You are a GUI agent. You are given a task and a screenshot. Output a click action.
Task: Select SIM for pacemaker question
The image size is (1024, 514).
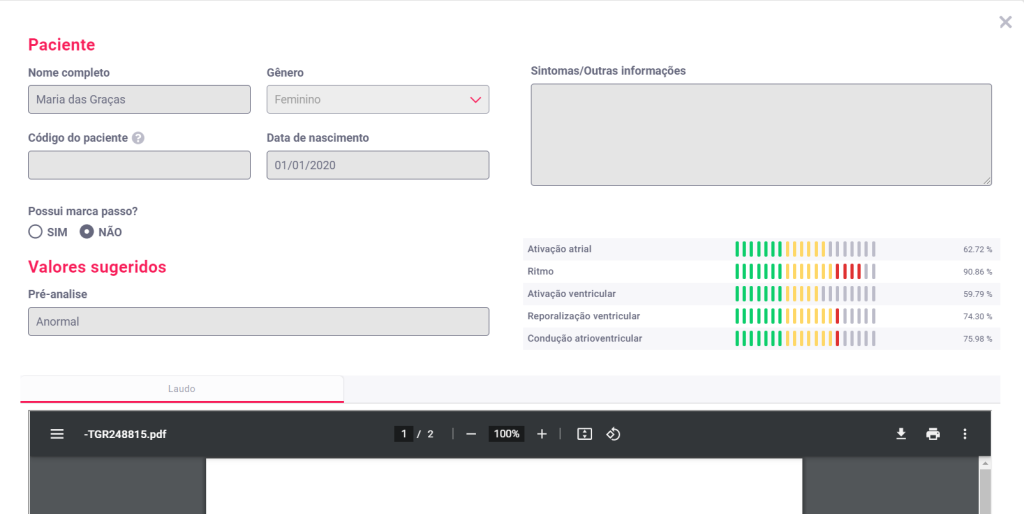[36, 232]
